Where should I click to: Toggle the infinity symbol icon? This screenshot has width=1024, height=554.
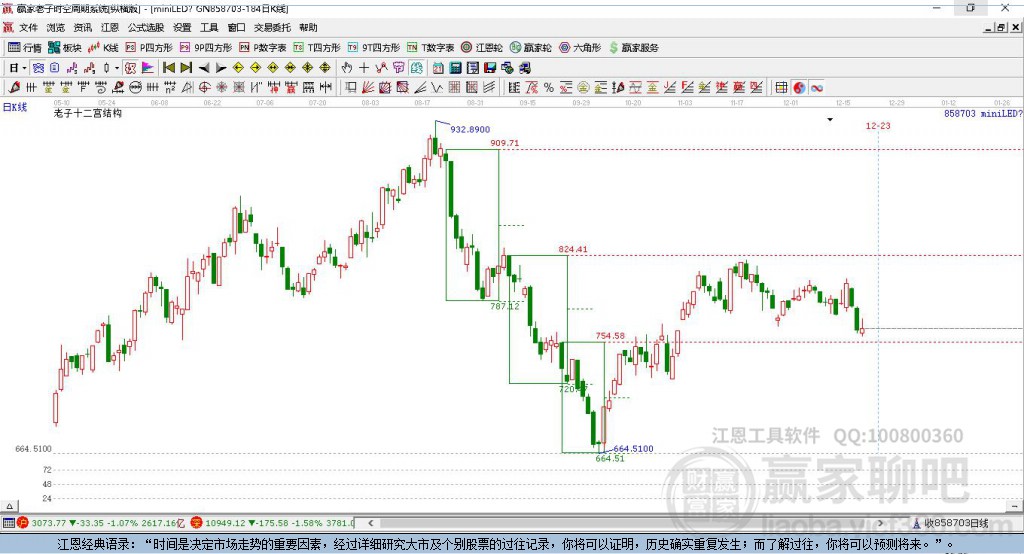(x=816, y=88)
